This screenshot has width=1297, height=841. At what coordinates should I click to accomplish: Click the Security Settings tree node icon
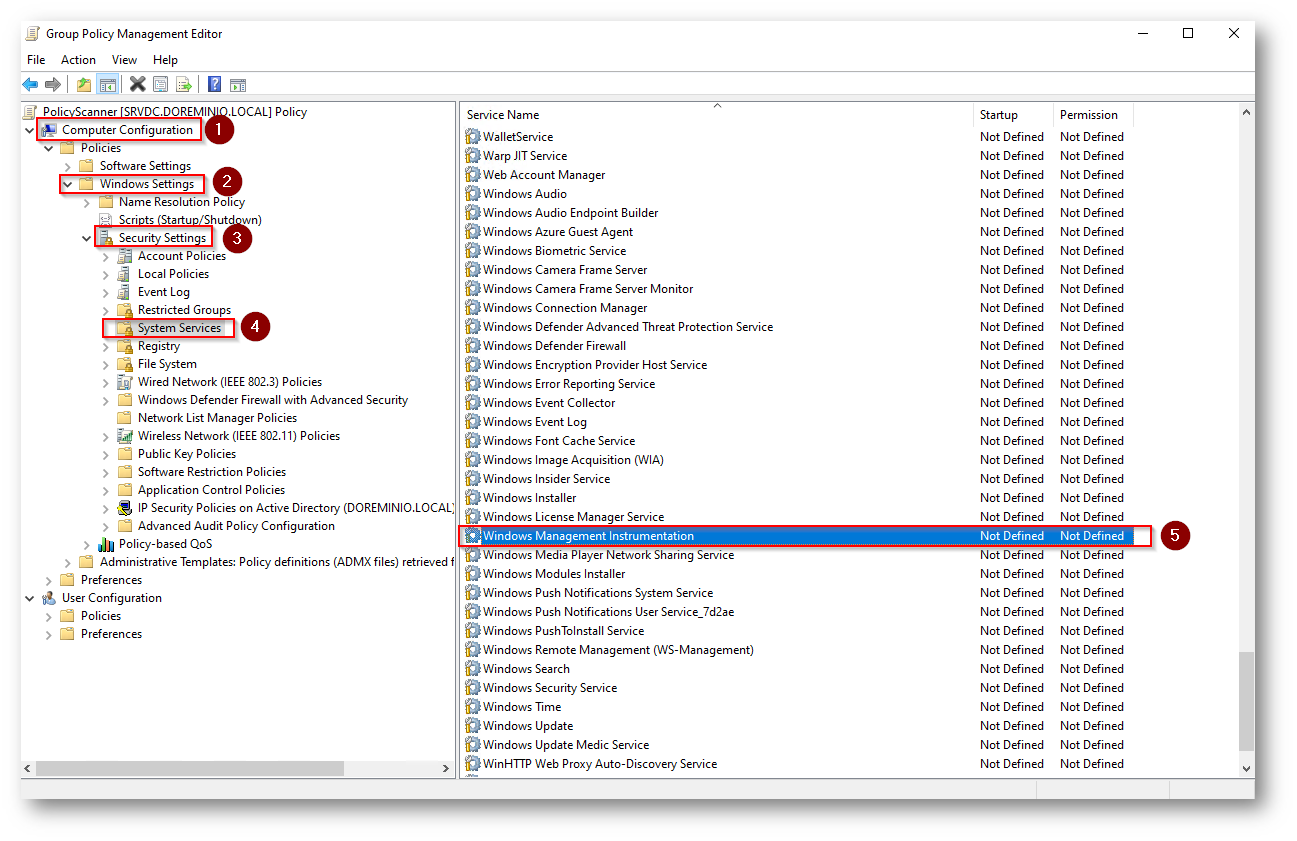106,238
